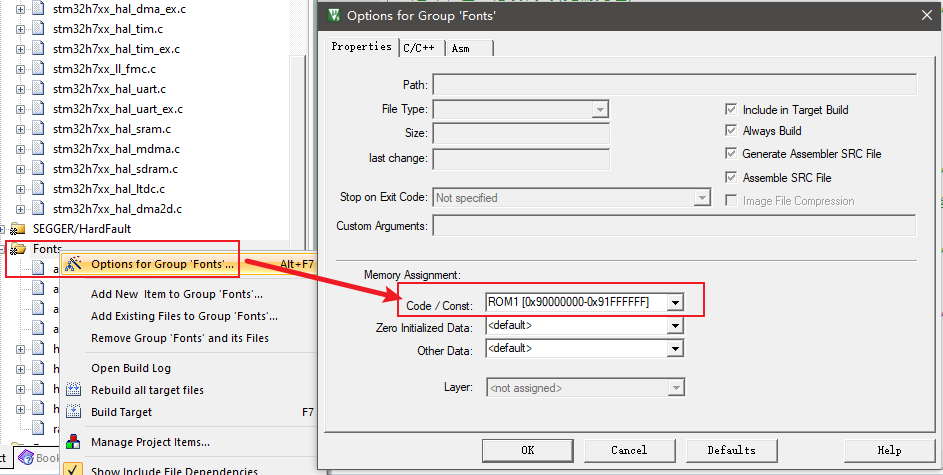This screenshot has width=943, height=475.
Task: Expand the stm32h7xx_hal_sdram.c tree node
Action: click(20, 169)
